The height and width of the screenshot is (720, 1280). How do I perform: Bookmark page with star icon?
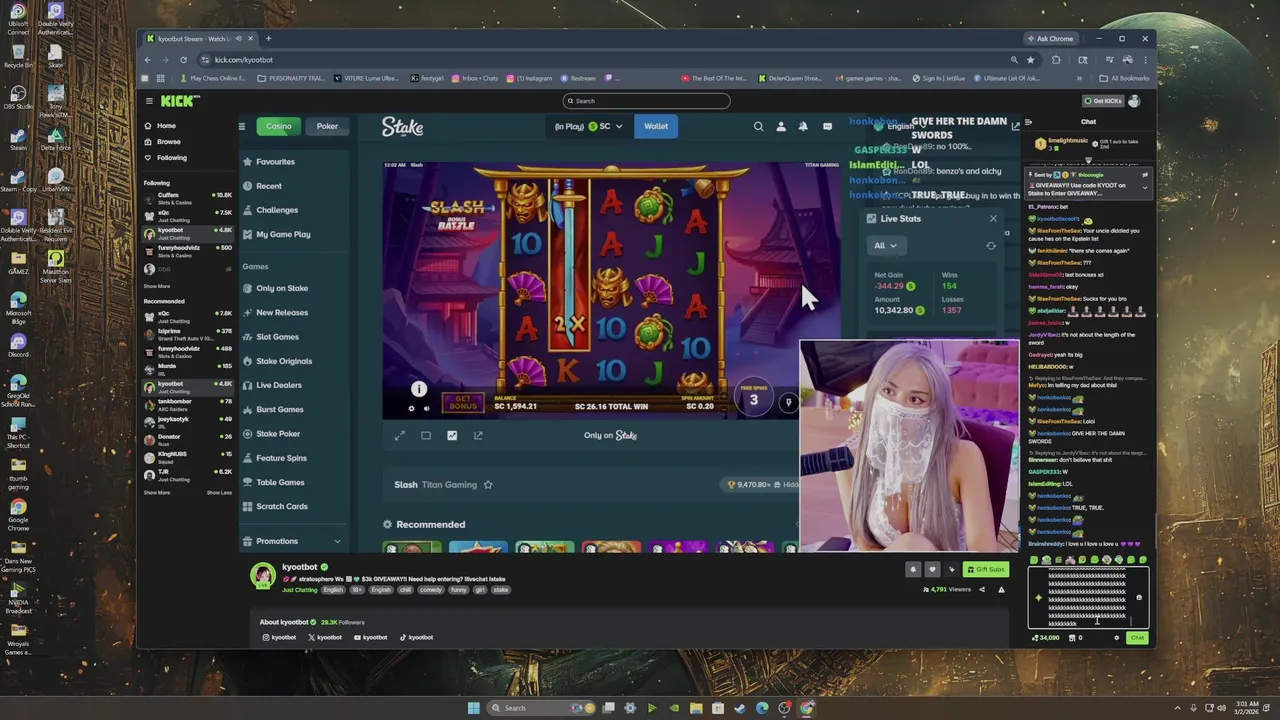(x=1031, y=60)
